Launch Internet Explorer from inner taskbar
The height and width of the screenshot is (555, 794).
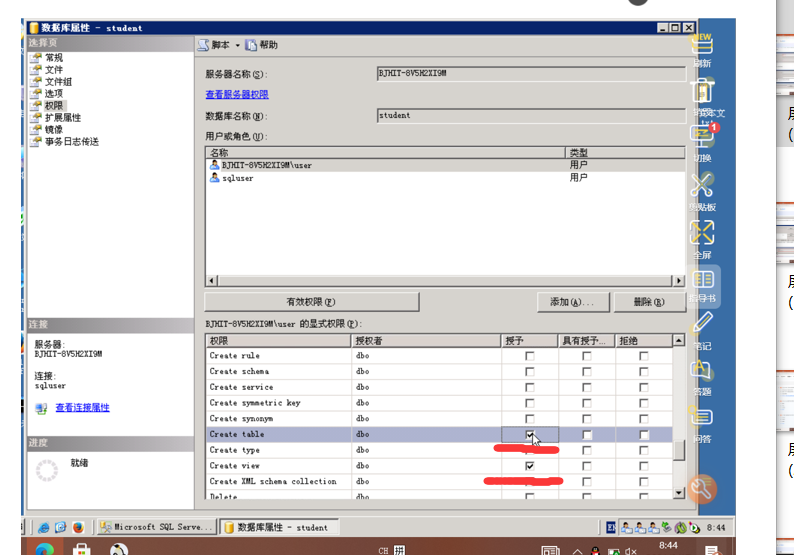pos(44,528)
